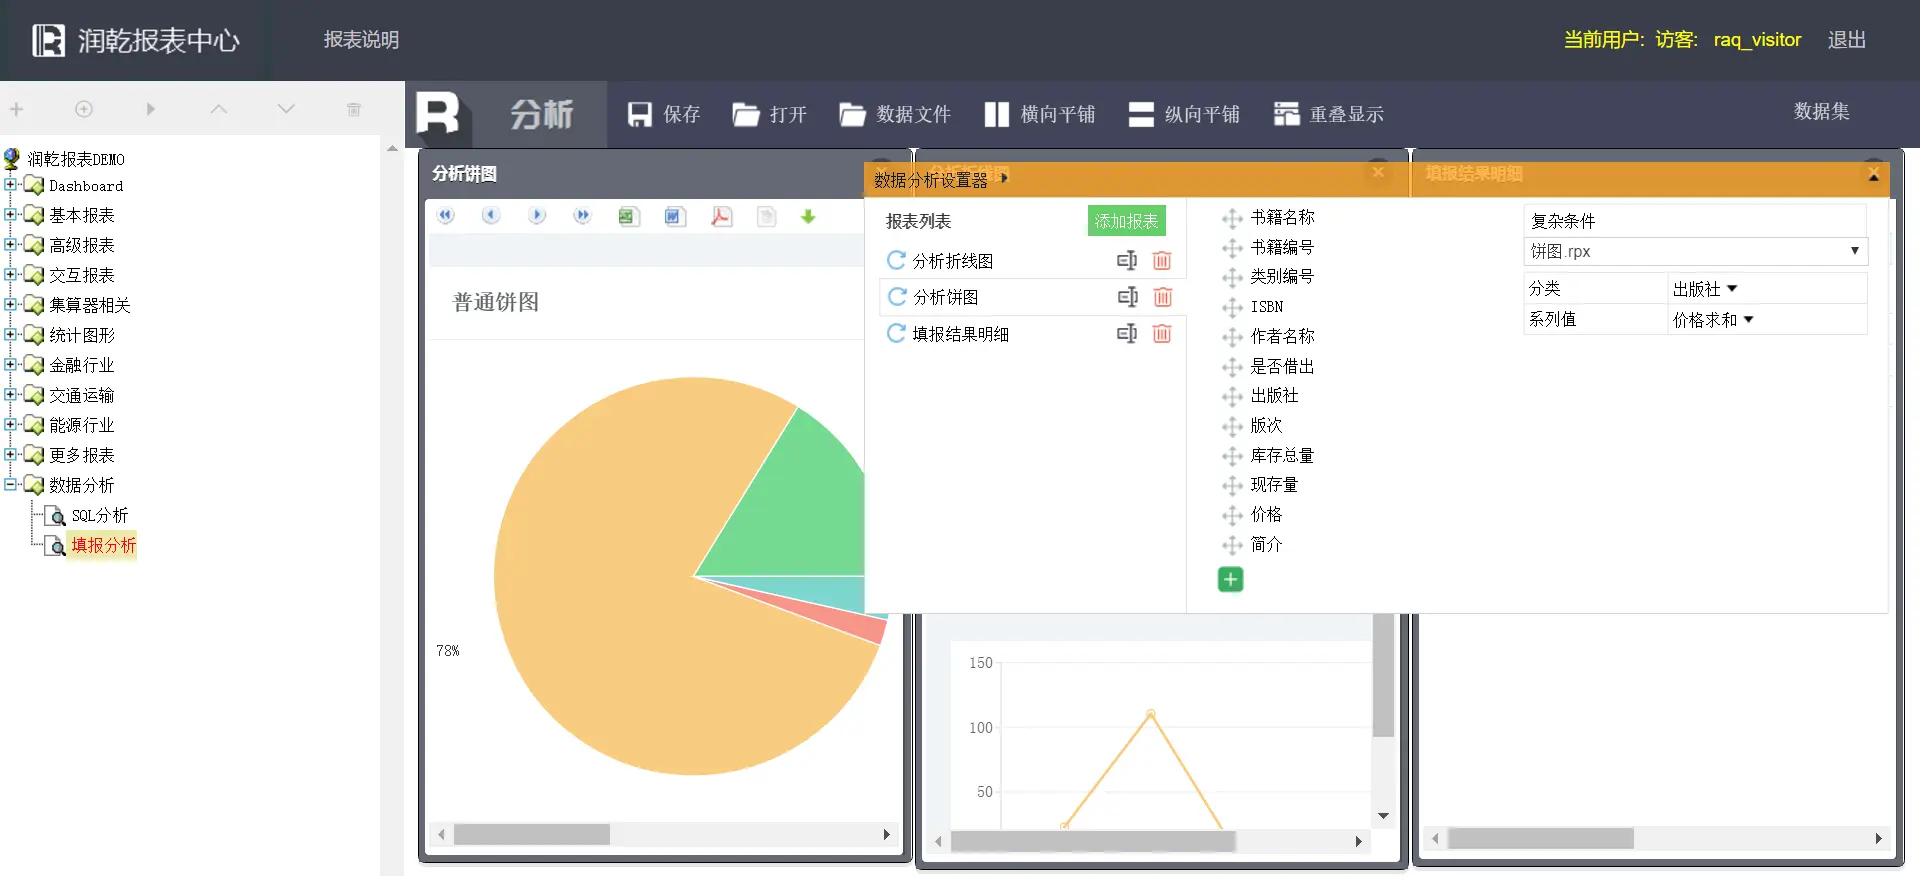Screen dimensions: 1920x876
Task: Open the SQL分析 tree item
Action: coord(99,515)
